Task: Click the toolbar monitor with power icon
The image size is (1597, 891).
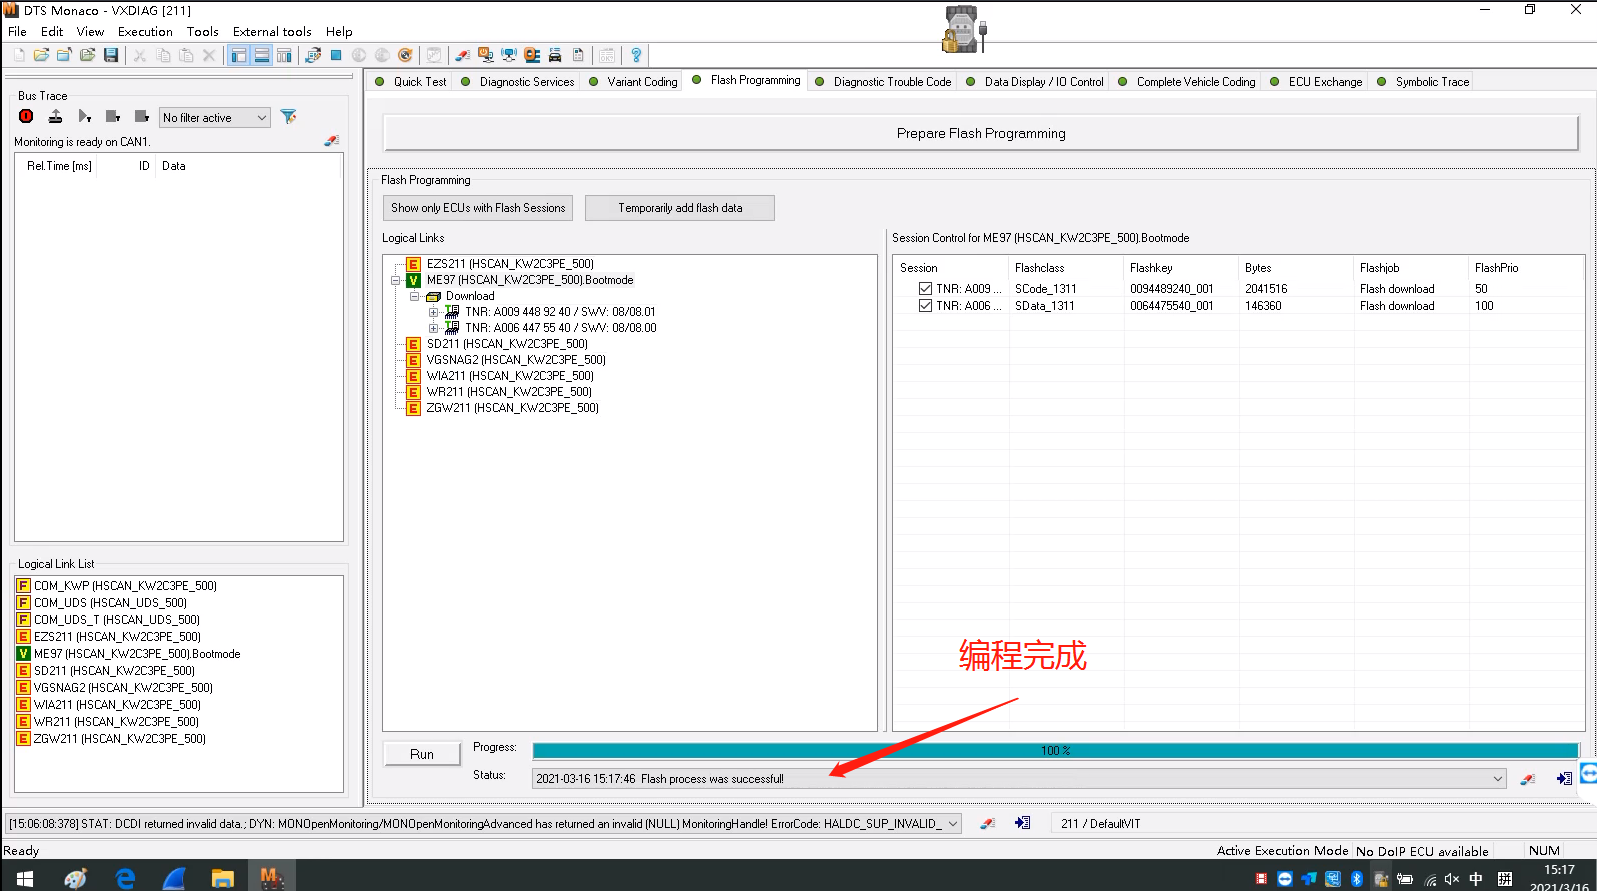Action: click(x=486, y=55)
